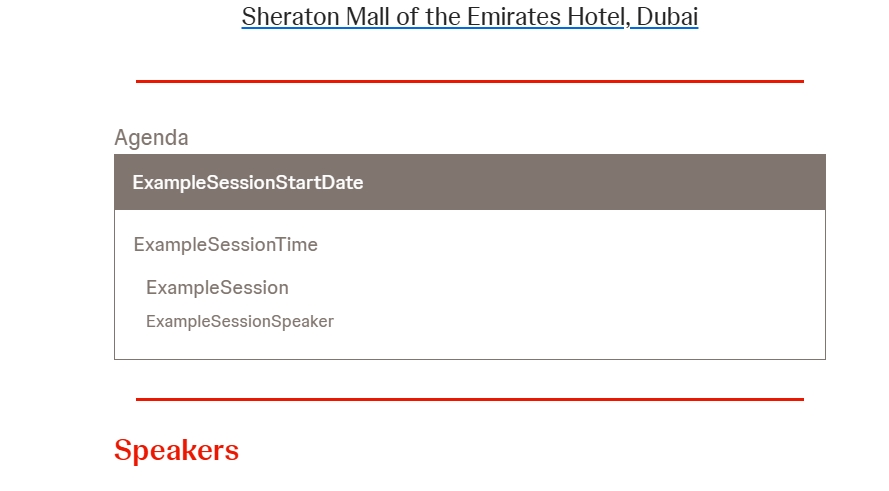Click the Agenda section heading
Image resolution: width=889 pixels, height=491 pixels.
click(151, 138)
